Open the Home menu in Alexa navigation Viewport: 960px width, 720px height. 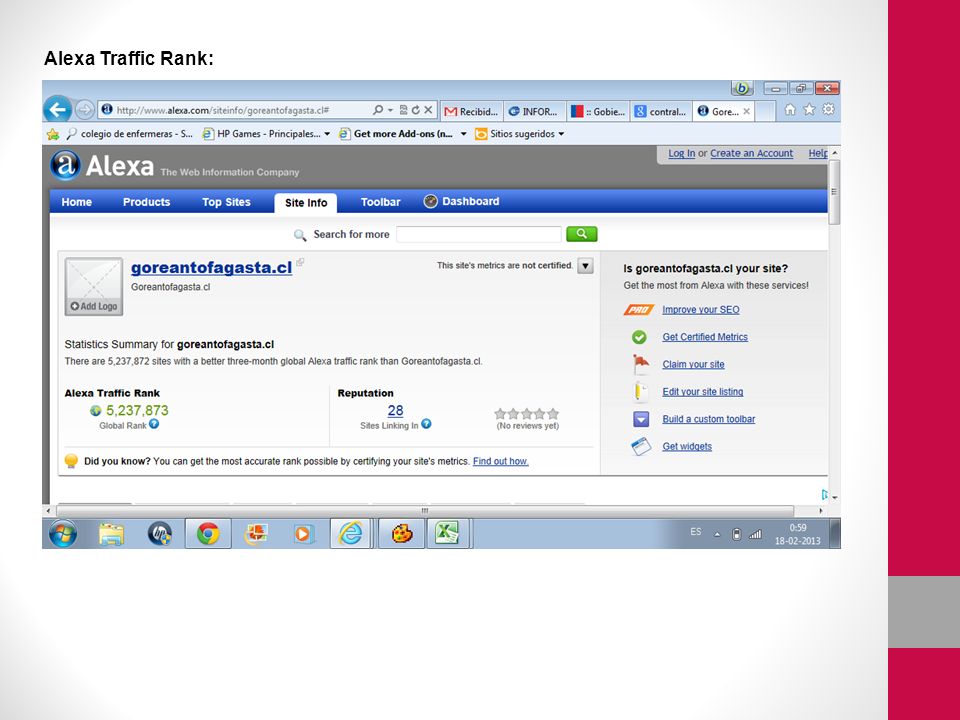(77, 202)
